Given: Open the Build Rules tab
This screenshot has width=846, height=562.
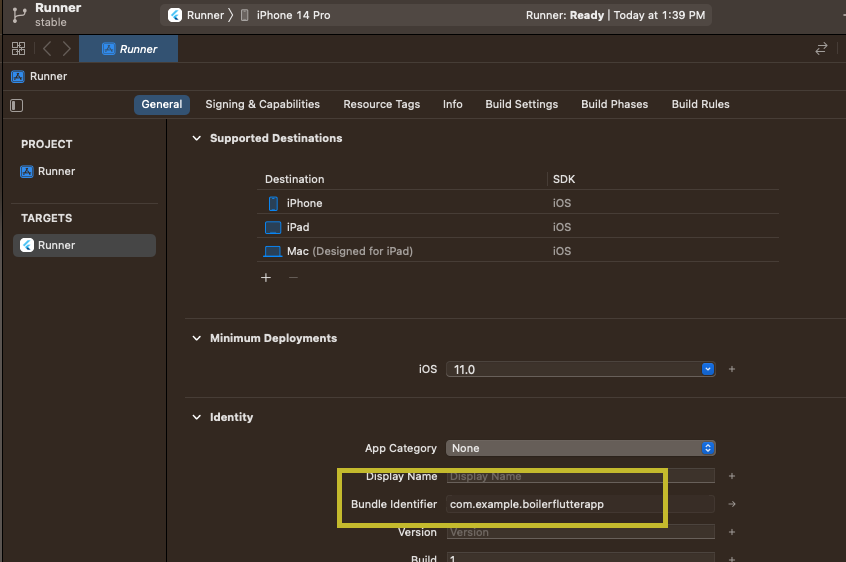Looking at the screenshot, I should coord(700,104).
